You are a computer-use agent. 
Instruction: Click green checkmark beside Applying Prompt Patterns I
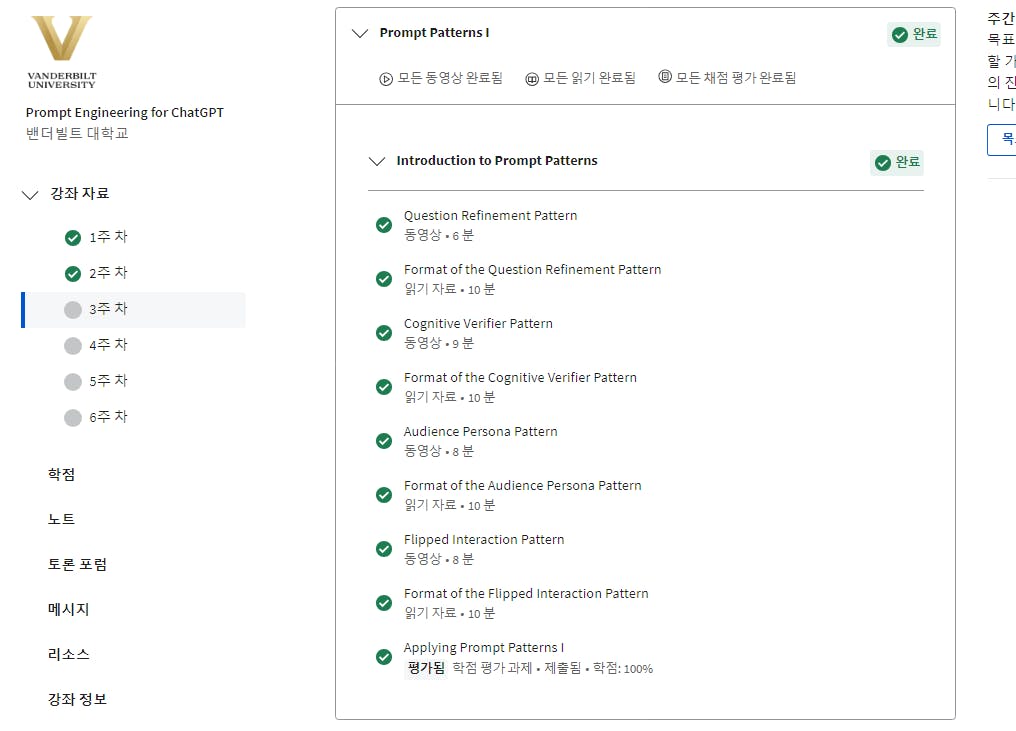(x=384, y=657)
